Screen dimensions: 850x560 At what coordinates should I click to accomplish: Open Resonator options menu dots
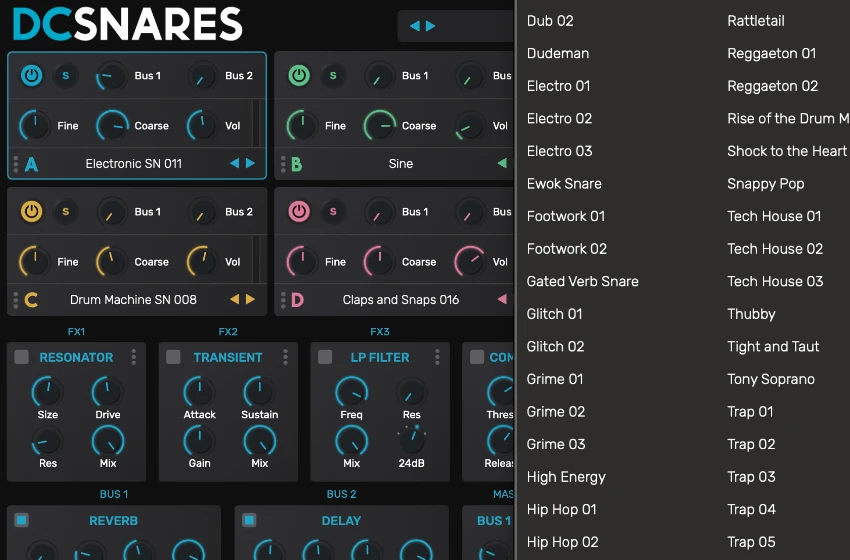point(134,357)
